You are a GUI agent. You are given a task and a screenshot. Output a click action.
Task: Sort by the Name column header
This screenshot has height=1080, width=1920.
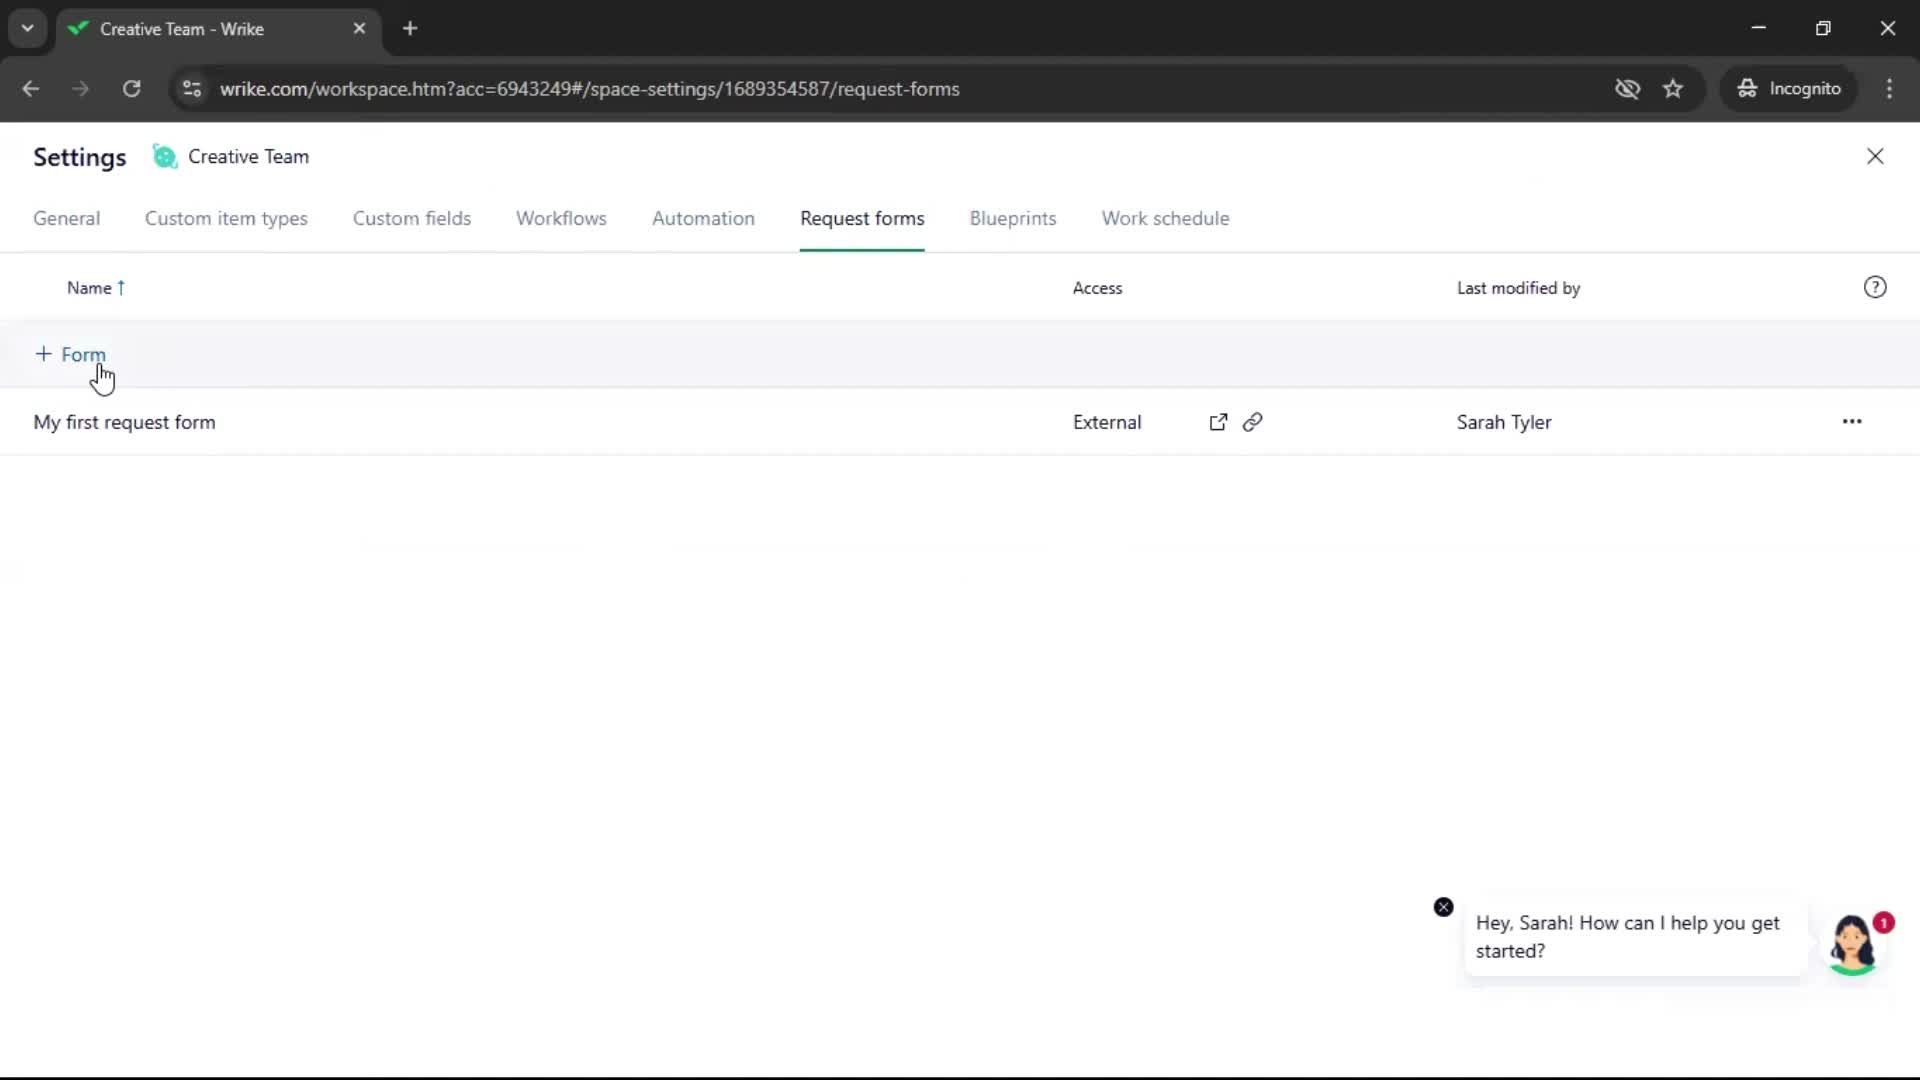point(89,288)
